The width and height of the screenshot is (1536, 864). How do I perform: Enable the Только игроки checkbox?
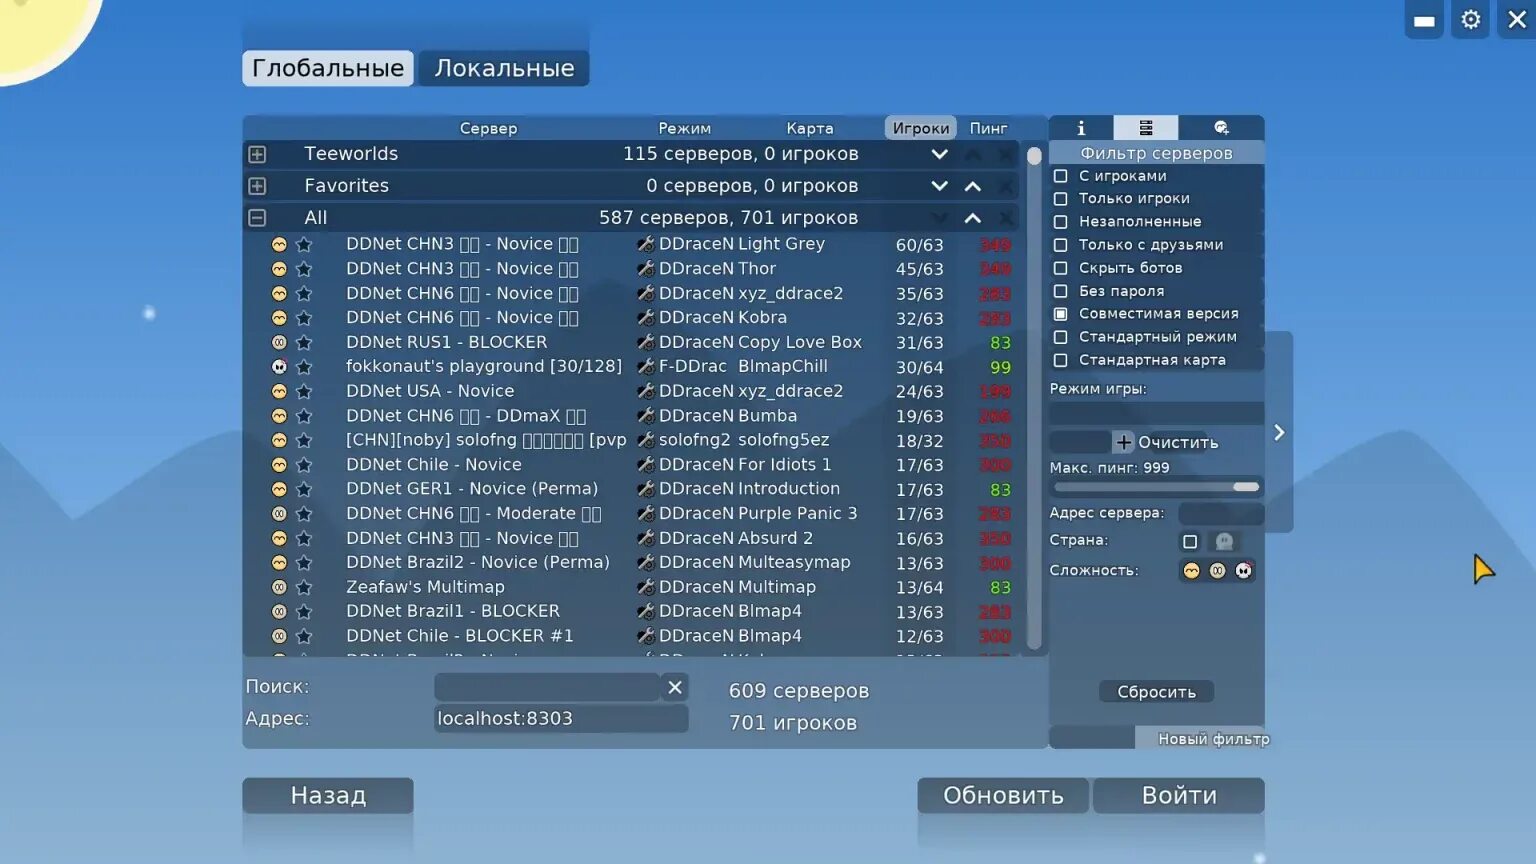click(x=1060, y=199)
